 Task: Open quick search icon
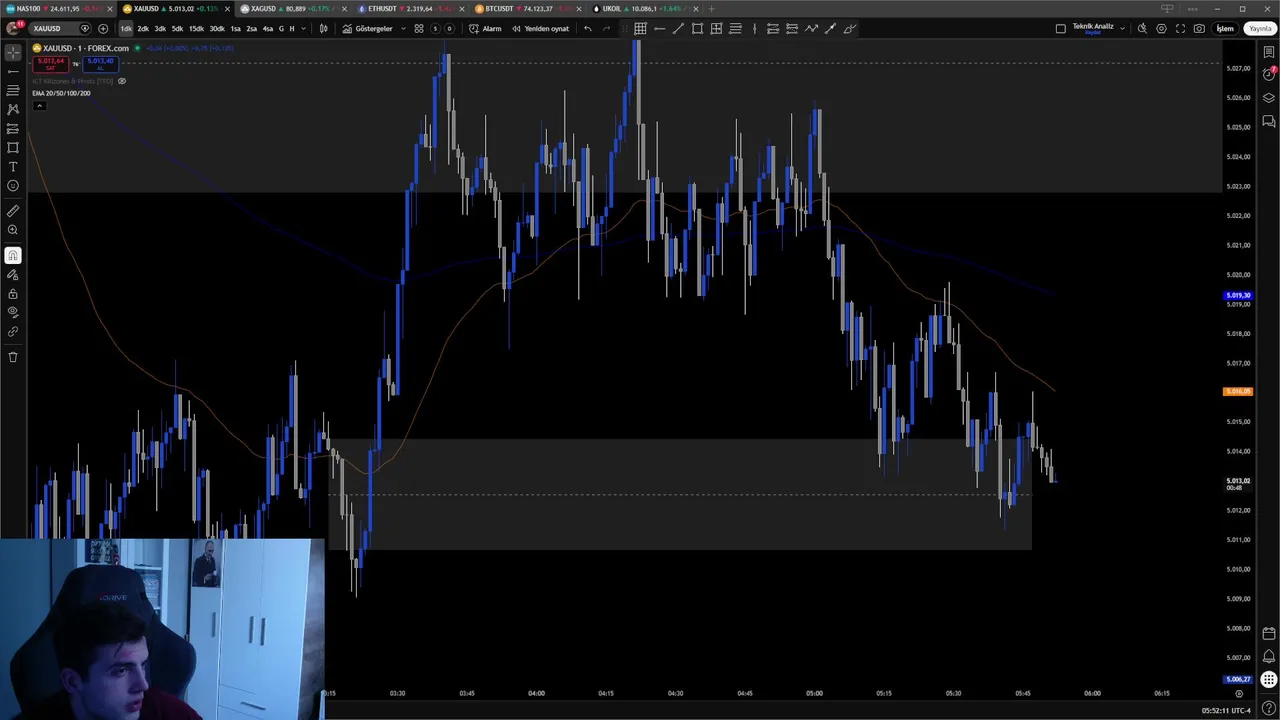[1142, 29]
